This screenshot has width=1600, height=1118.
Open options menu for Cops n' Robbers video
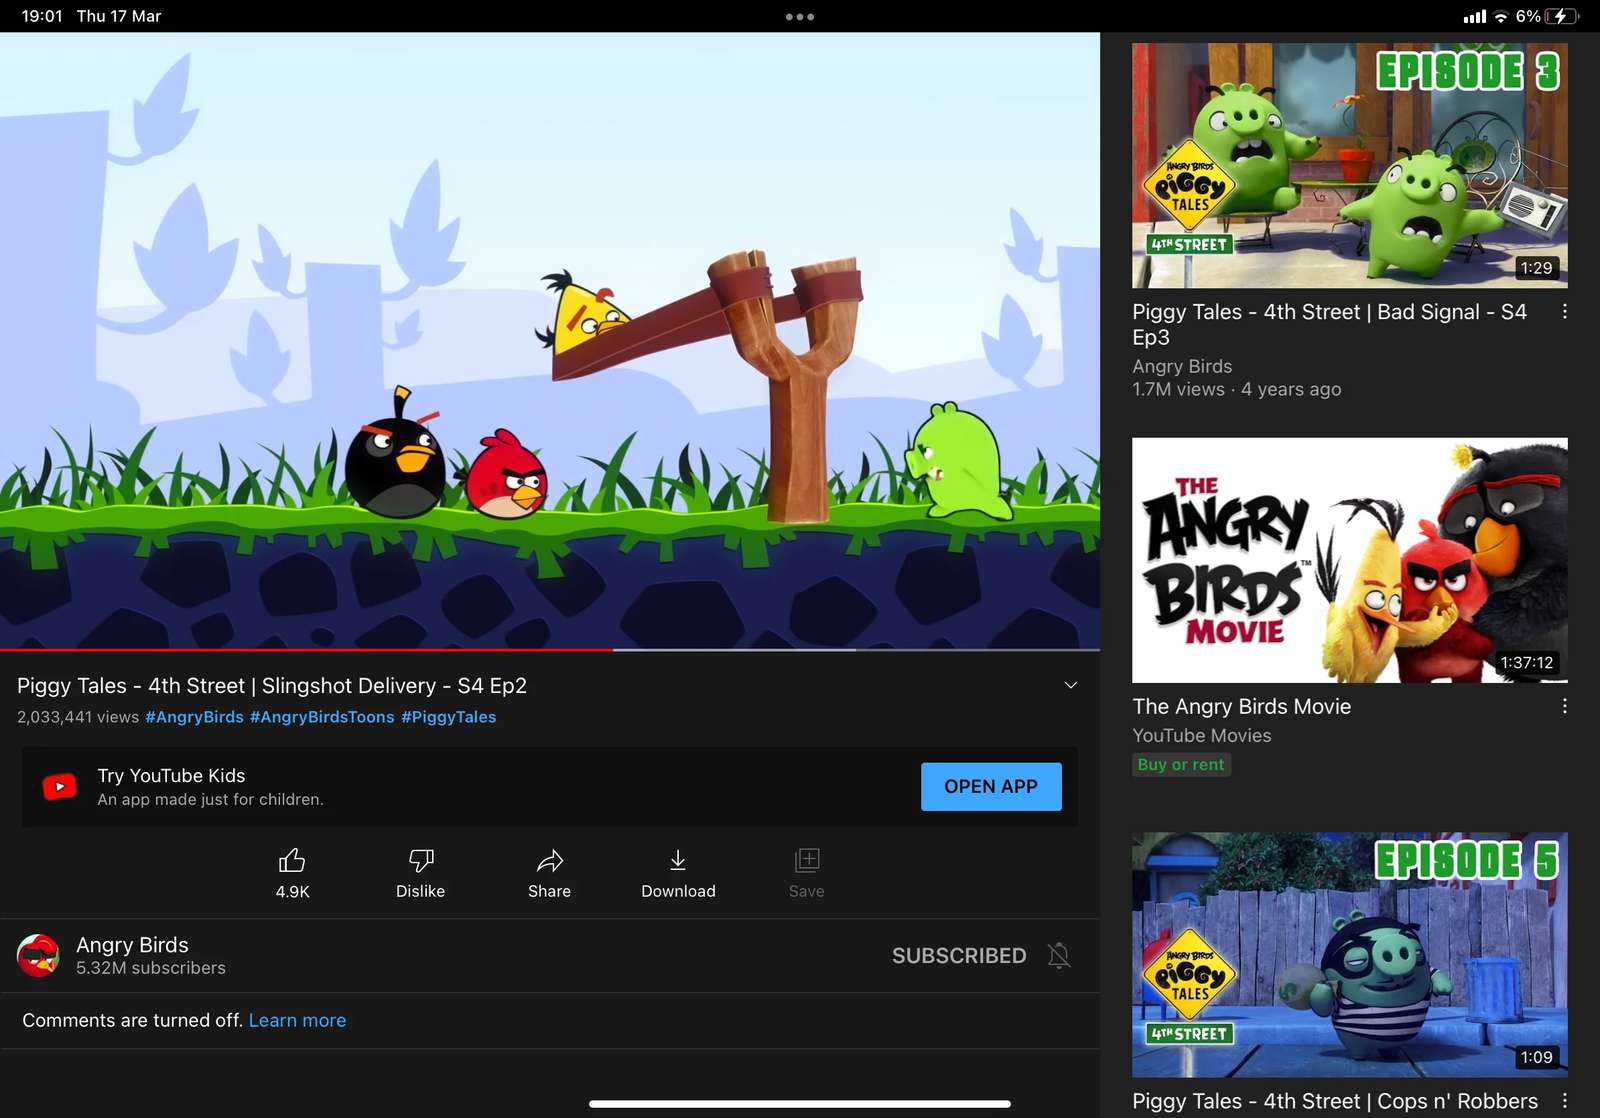pos(1564,1100)
